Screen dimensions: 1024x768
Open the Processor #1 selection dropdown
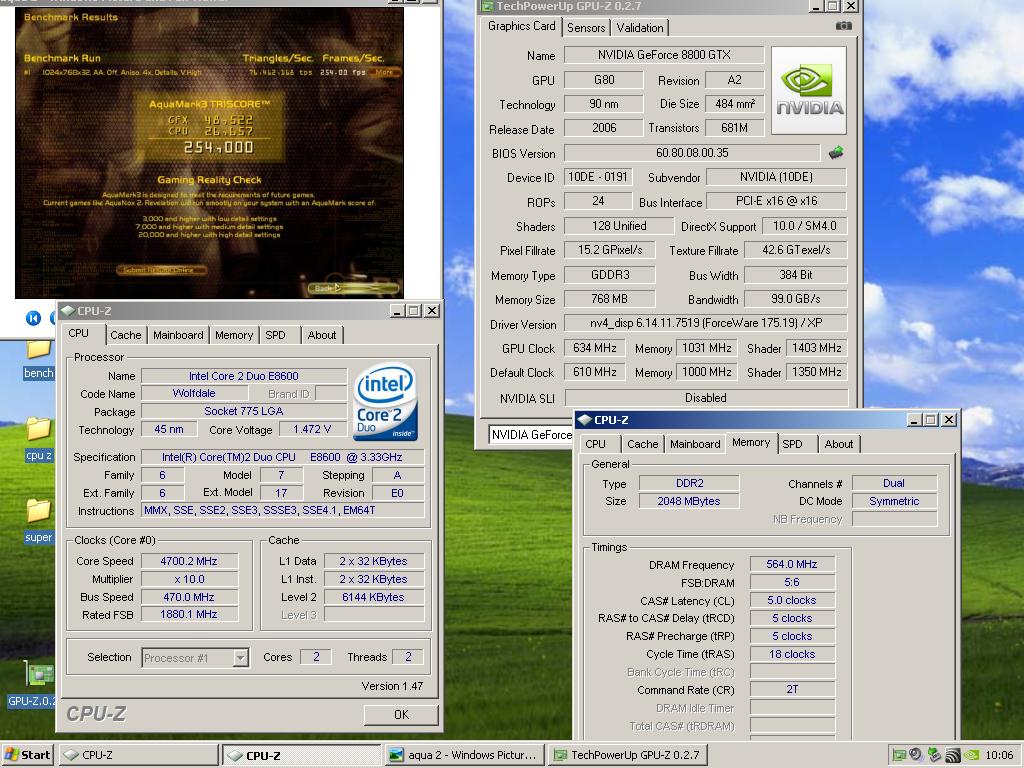[x=241, y=658]
